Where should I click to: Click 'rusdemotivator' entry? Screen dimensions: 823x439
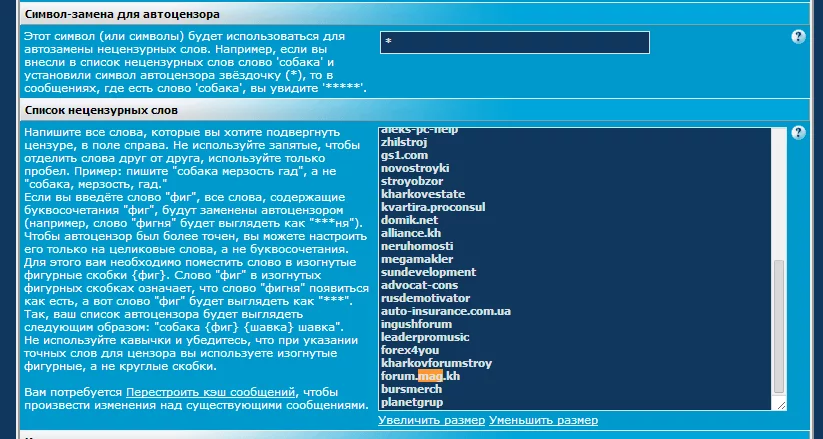click(x=426, y=298)
